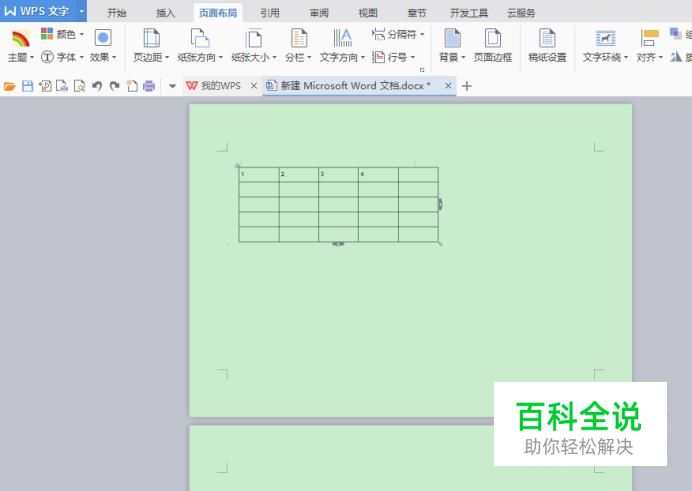
Task: Expand the 纸张方向 dropdown arrow
Action: click(221, 57)
